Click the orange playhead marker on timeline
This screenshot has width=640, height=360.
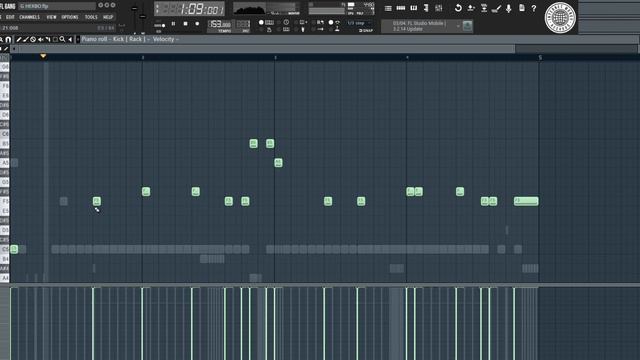43,56
